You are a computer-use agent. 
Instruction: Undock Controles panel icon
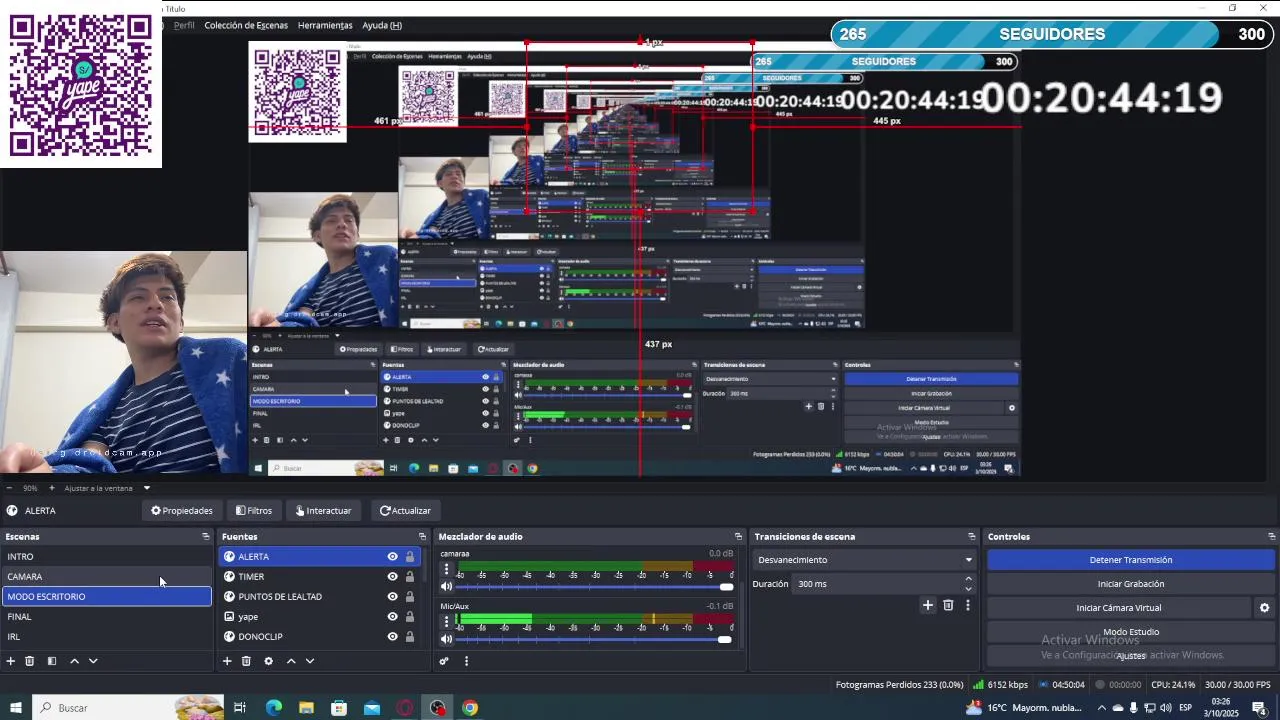tap(1271, 537)
